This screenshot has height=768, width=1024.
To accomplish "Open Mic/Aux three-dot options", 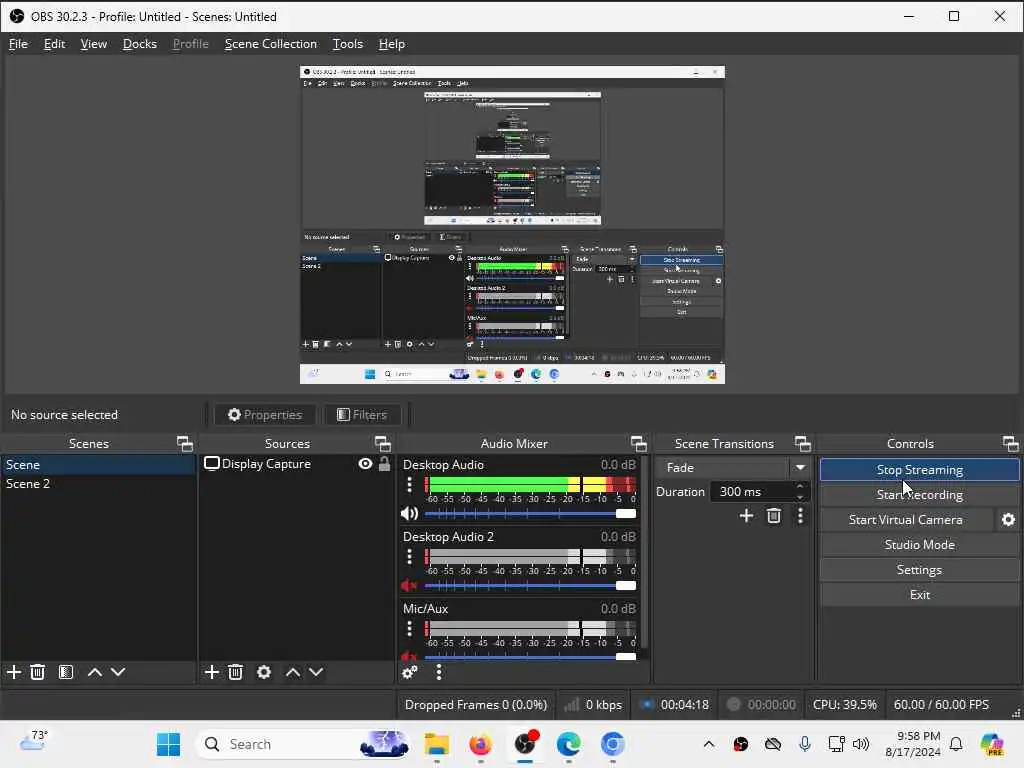I will [x=409, y=628].
